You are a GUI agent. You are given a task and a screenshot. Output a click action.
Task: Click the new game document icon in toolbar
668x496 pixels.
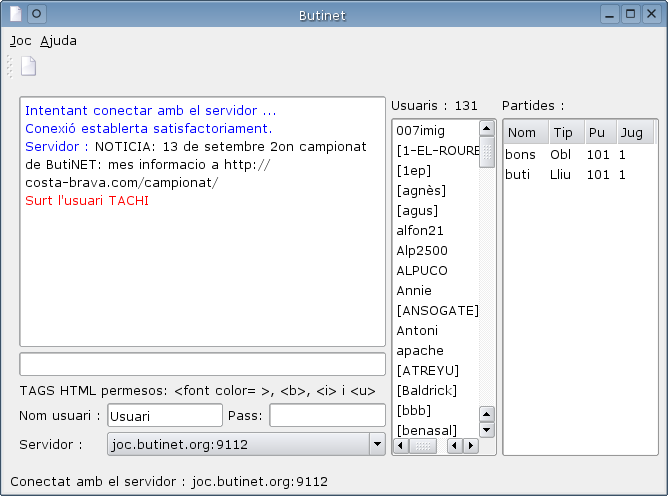tap(29, 66)
